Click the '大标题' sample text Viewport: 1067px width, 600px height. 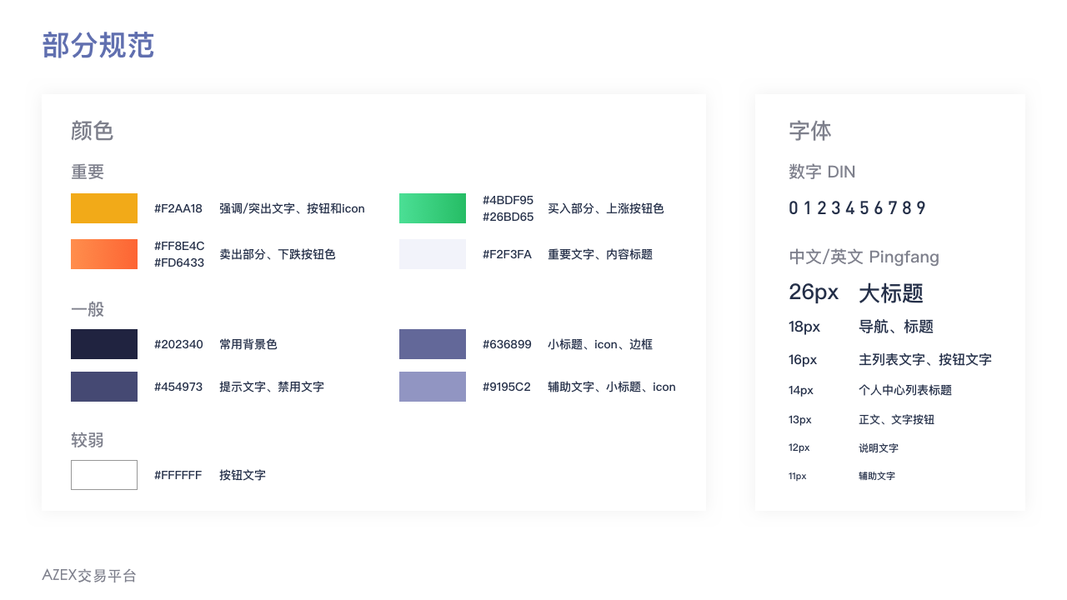891,293
